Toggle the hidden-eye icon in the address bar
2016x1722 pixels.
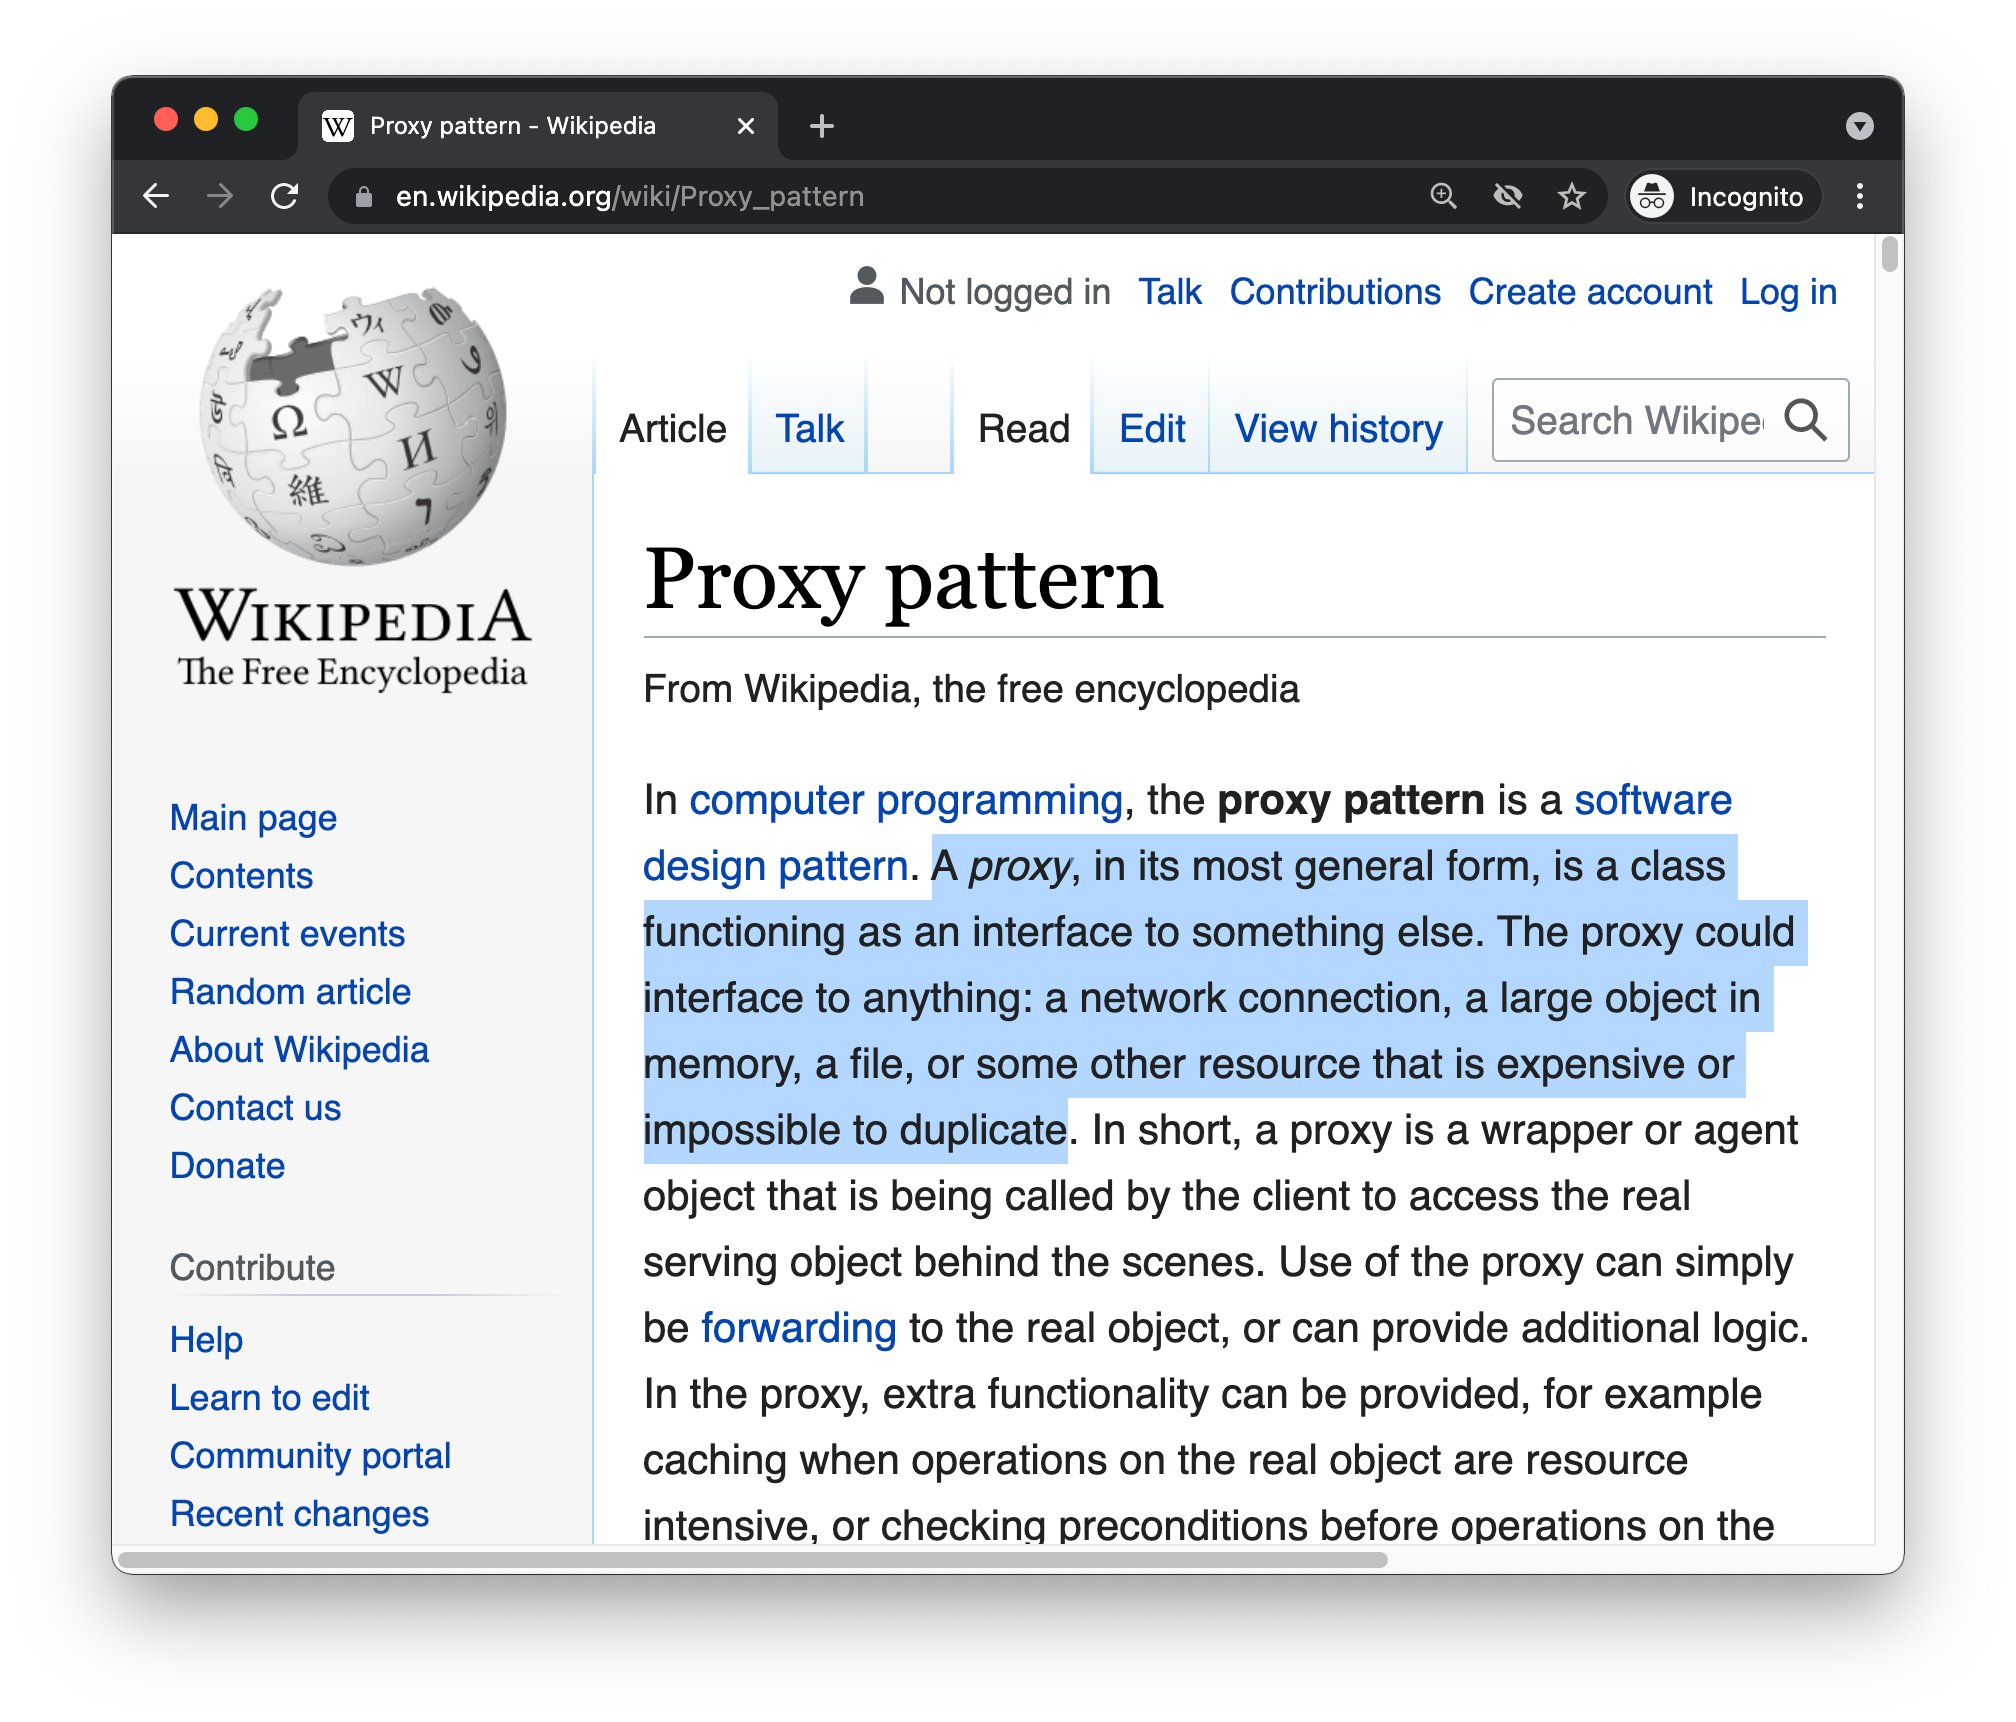1508,196
